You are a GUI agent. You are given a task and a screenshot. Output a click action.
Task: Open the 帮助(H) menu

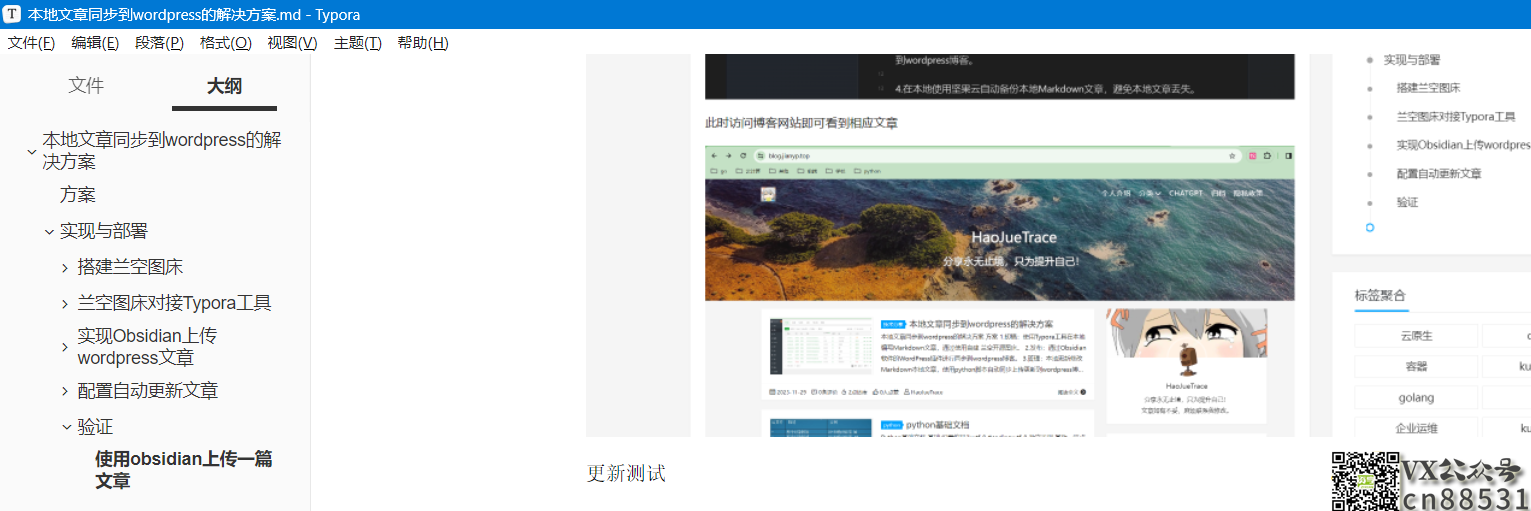tap(423, 43)
